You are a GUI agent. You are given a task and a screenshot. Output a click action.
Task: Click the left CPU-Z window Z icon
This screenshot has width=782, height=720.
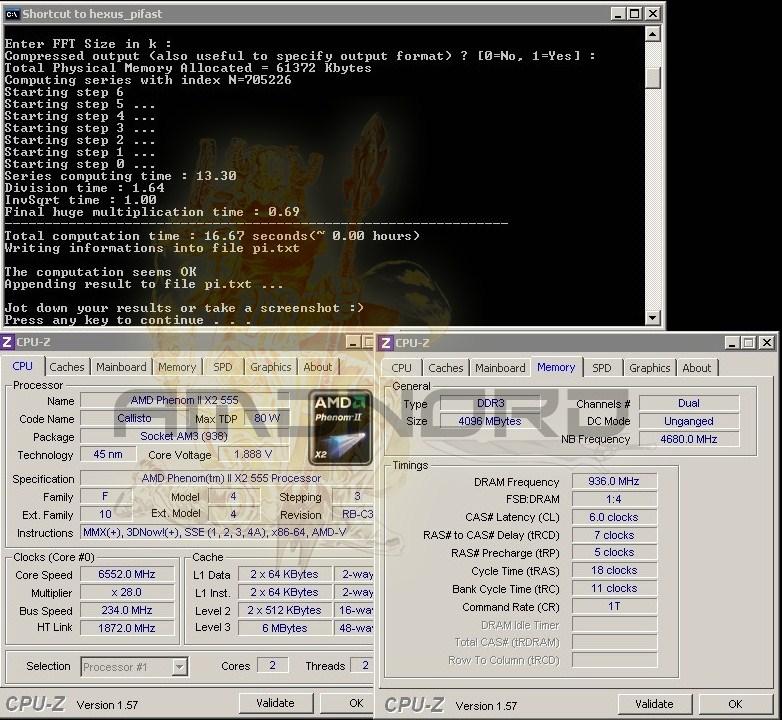(x=7, y=342)
